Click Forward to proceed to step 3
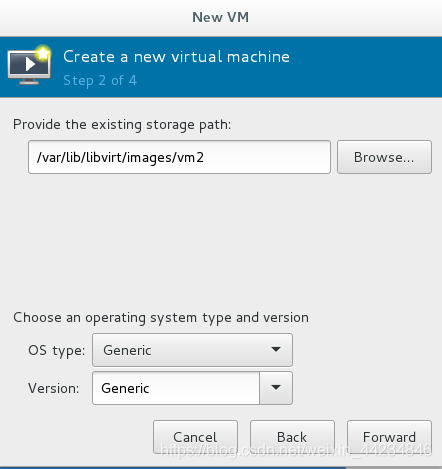This screenshot has width=442, height=469. [389, 437]
